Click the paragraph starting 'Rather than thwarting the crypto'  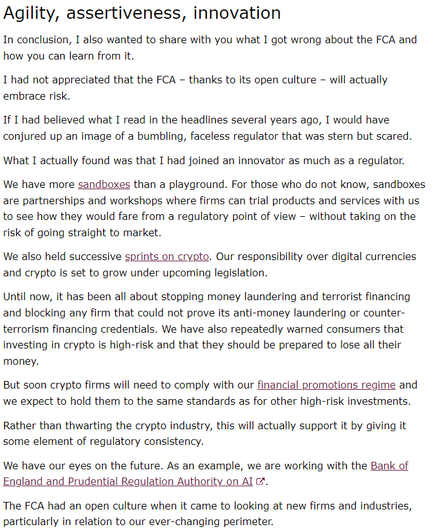pos(205,433)
